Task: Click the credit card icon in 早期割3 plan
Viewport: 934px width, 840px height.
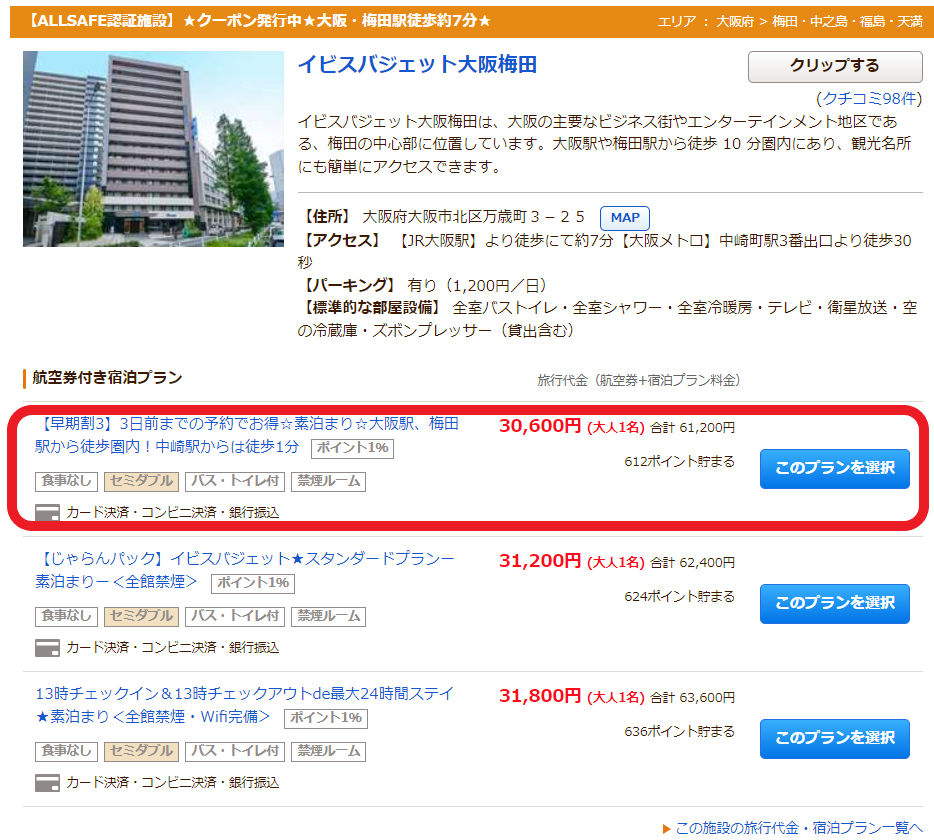Action: [x=47, y=512]
